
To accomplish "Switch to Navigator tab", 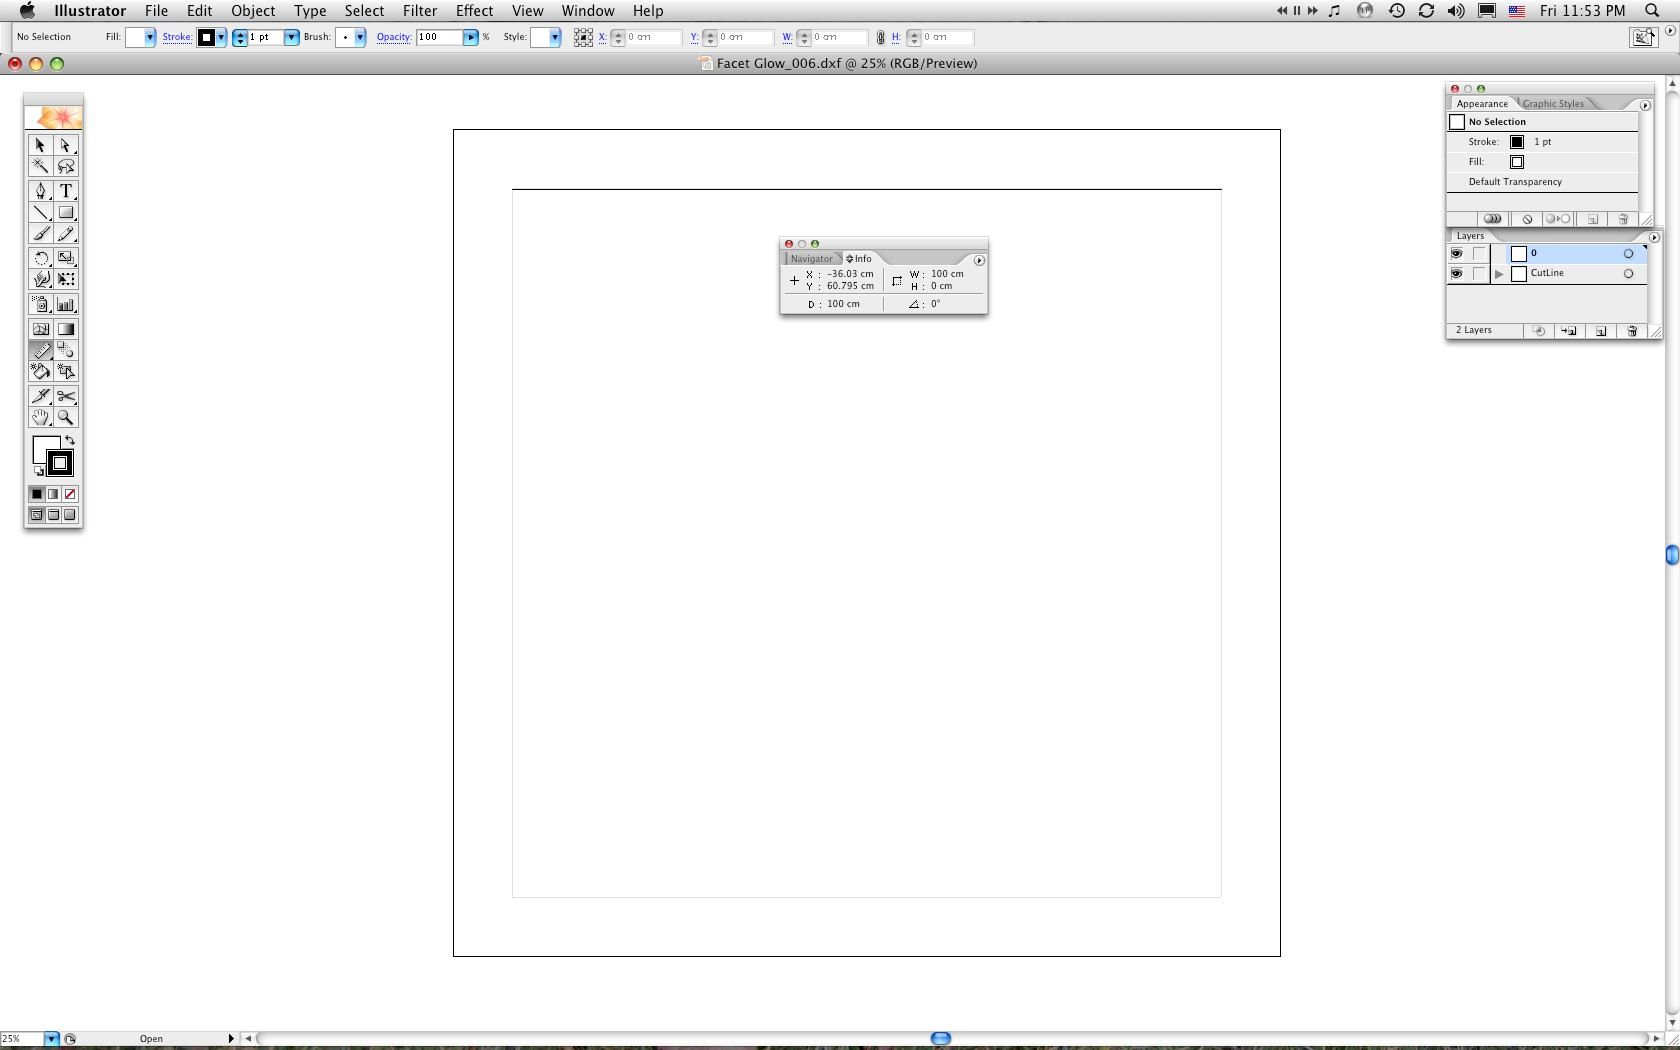I will click(x=811, y=259).
